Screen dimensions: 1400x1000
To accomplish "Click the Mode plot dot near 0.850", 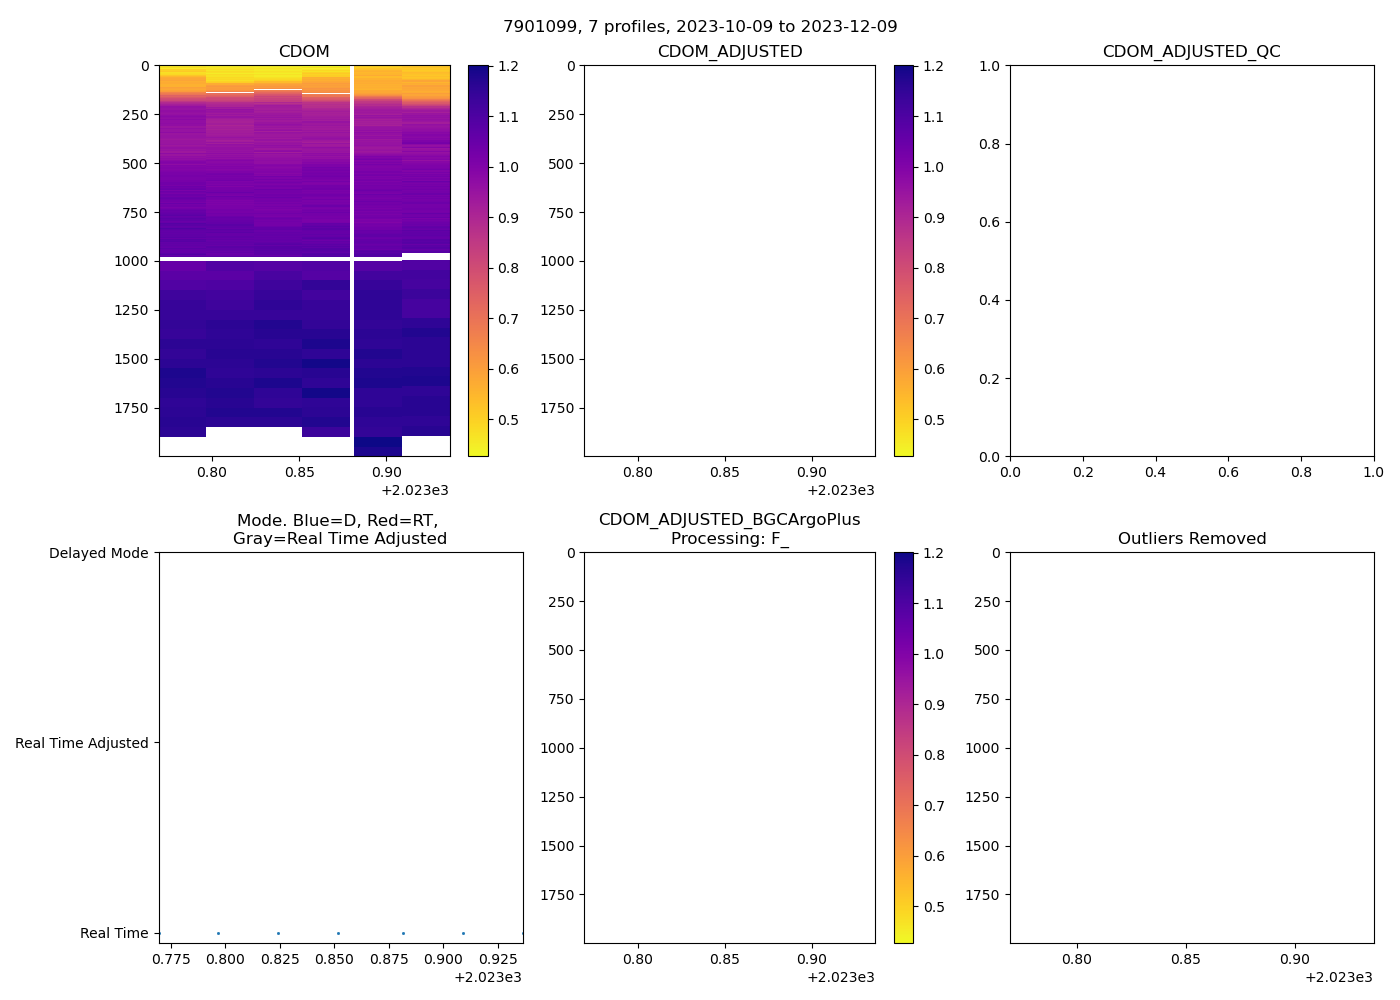I will [338, 933].
